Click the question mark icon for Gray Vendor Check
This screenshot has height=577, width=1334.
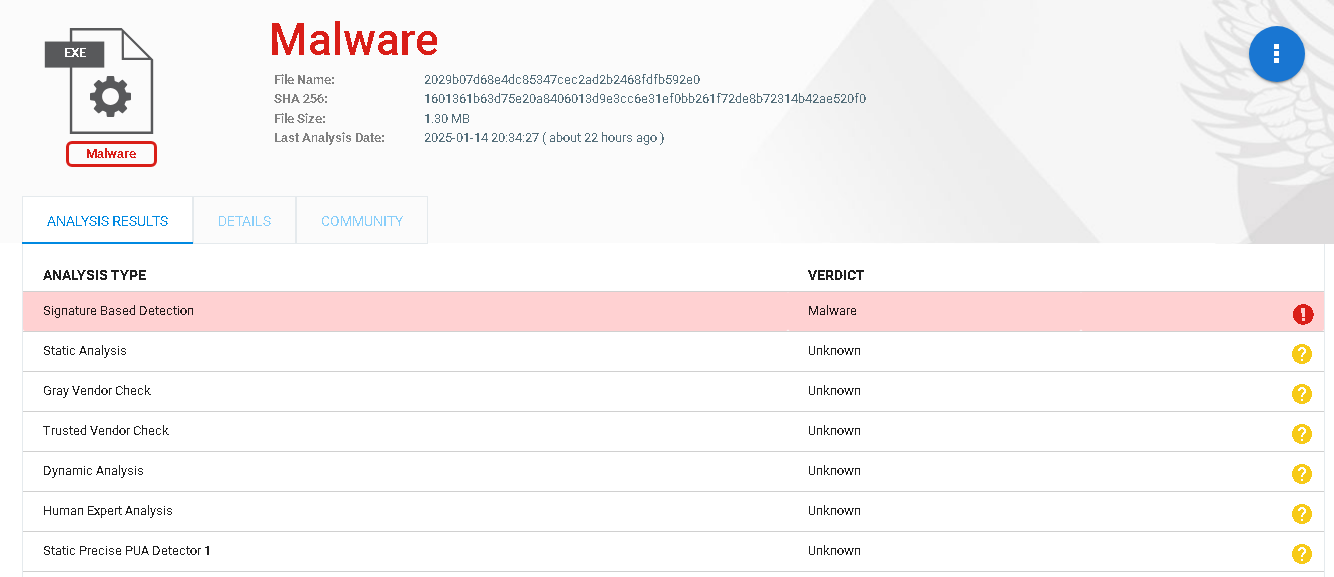point(1301,394)
